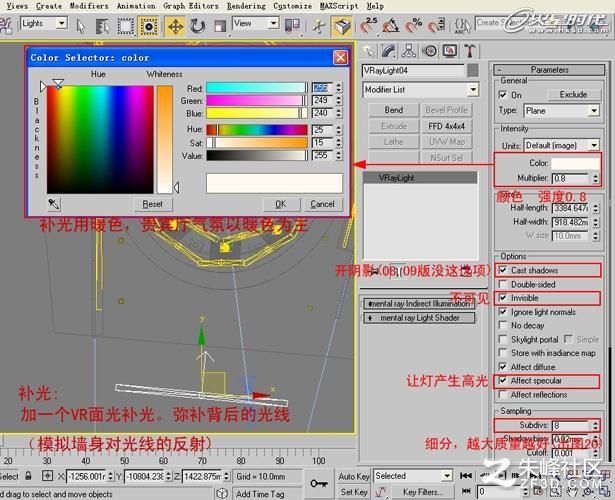This screenshot has height=500, width=615.
Task: Adjust the Whiteness vertical slider
Action: 165,139
